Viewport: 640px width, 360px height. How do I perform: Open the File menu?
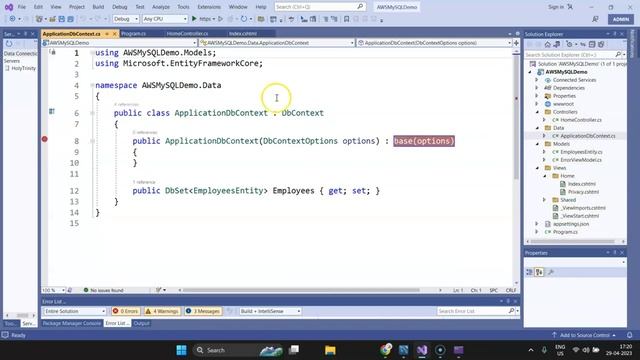[22, 7]
